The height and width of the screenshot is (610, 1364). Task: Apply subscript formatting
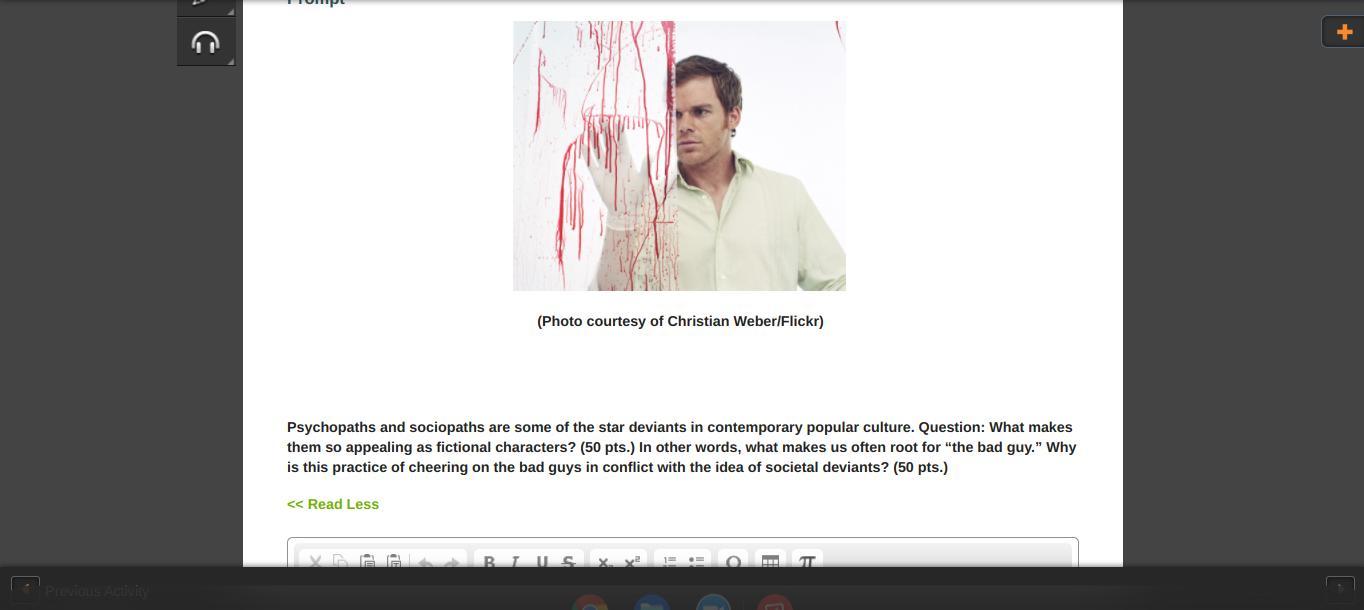pyautogui.click(x=605, y=562)
